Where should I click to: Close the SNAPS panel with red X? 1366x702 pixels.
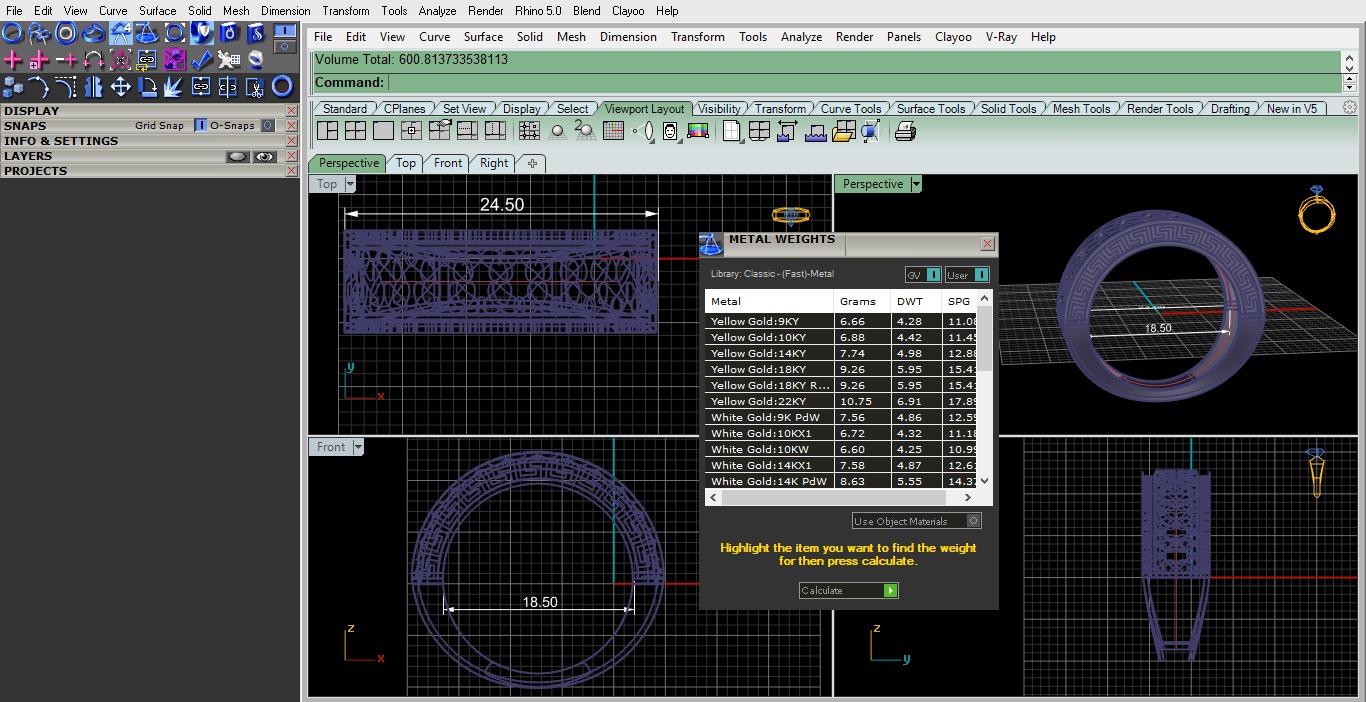pos(292,126)
